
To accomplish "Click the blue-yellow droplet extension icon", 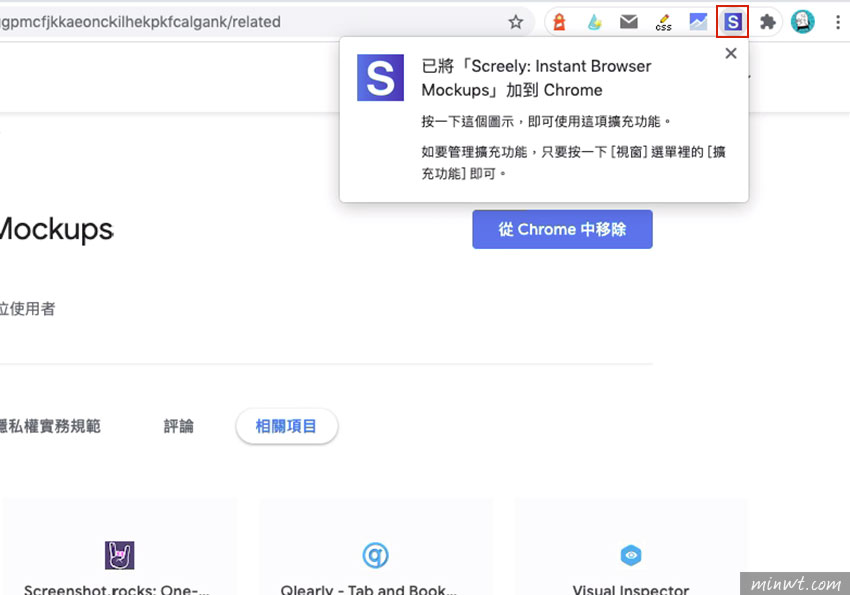I will click(x=594, y=22).
